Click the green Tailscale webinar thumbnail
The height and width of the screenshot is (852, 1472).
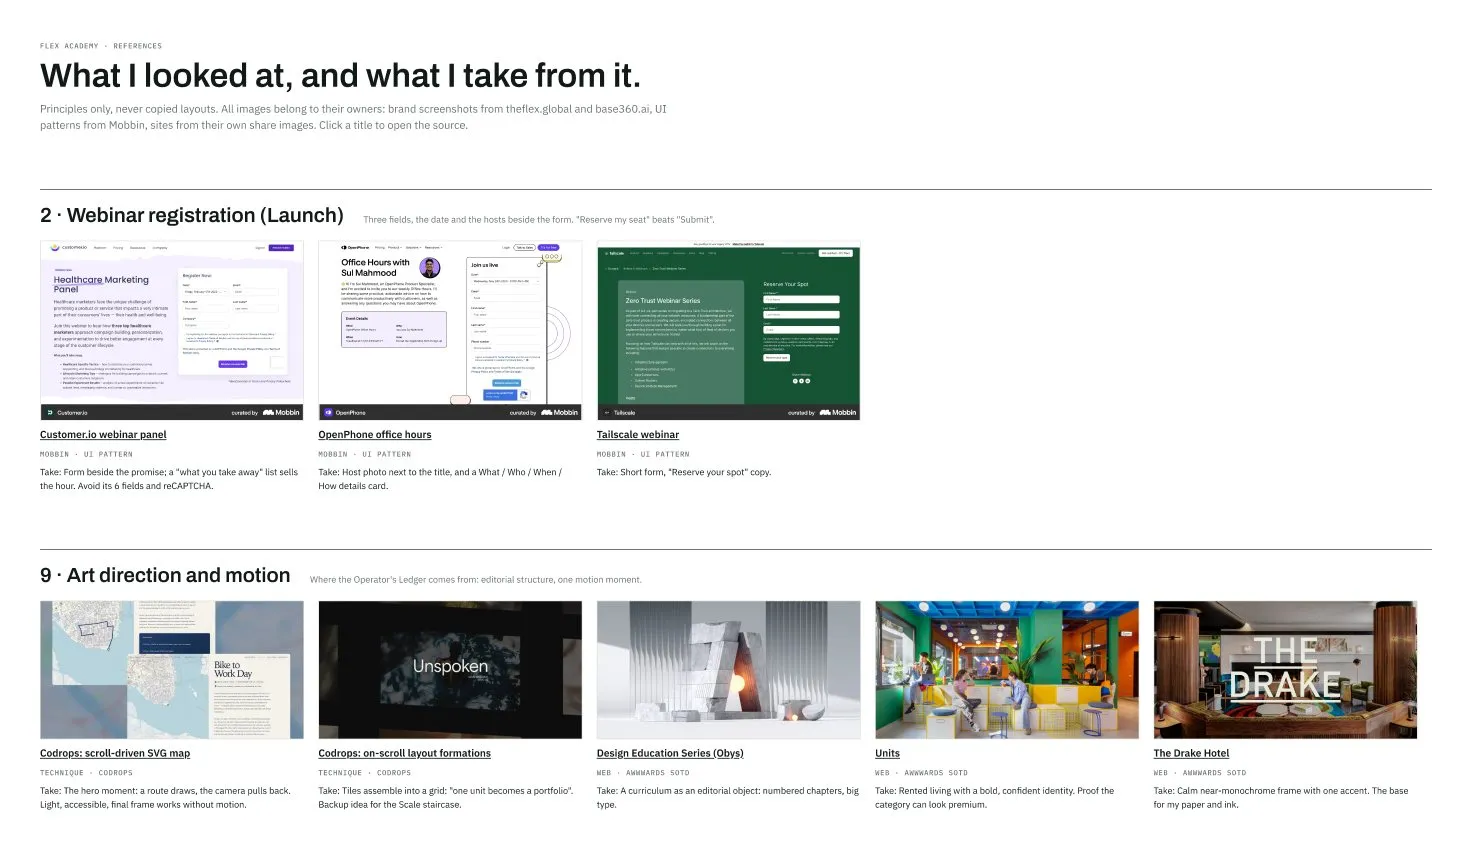pyautogui.click(x=728, y=330)
